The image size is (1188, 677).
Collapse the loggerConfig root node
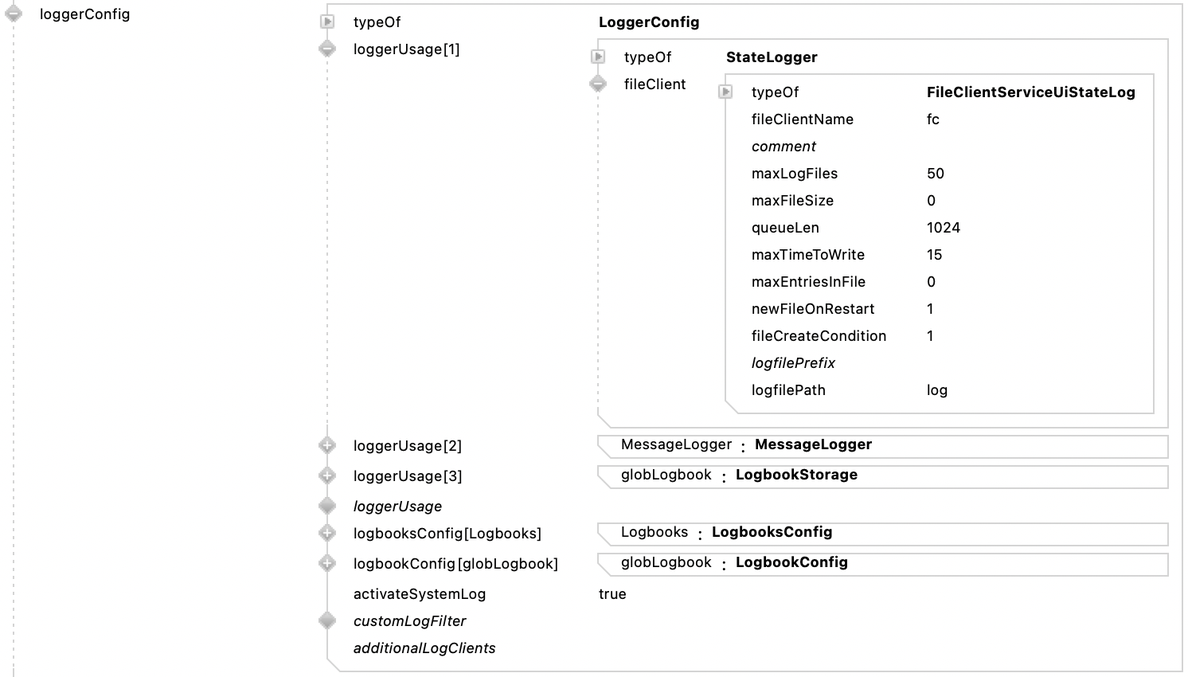[14, 15]
